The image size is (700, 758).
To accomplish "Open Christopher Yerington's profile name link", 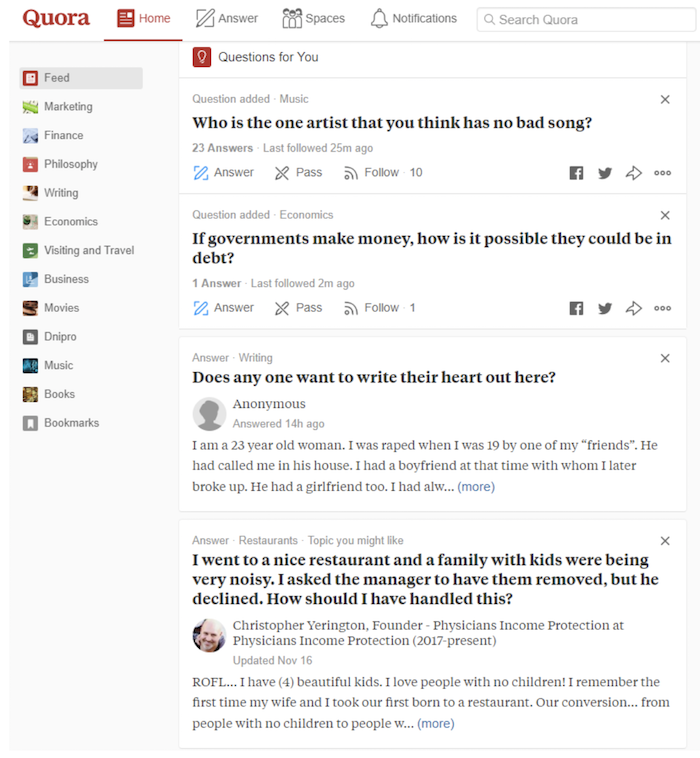I will coord(428,633).
